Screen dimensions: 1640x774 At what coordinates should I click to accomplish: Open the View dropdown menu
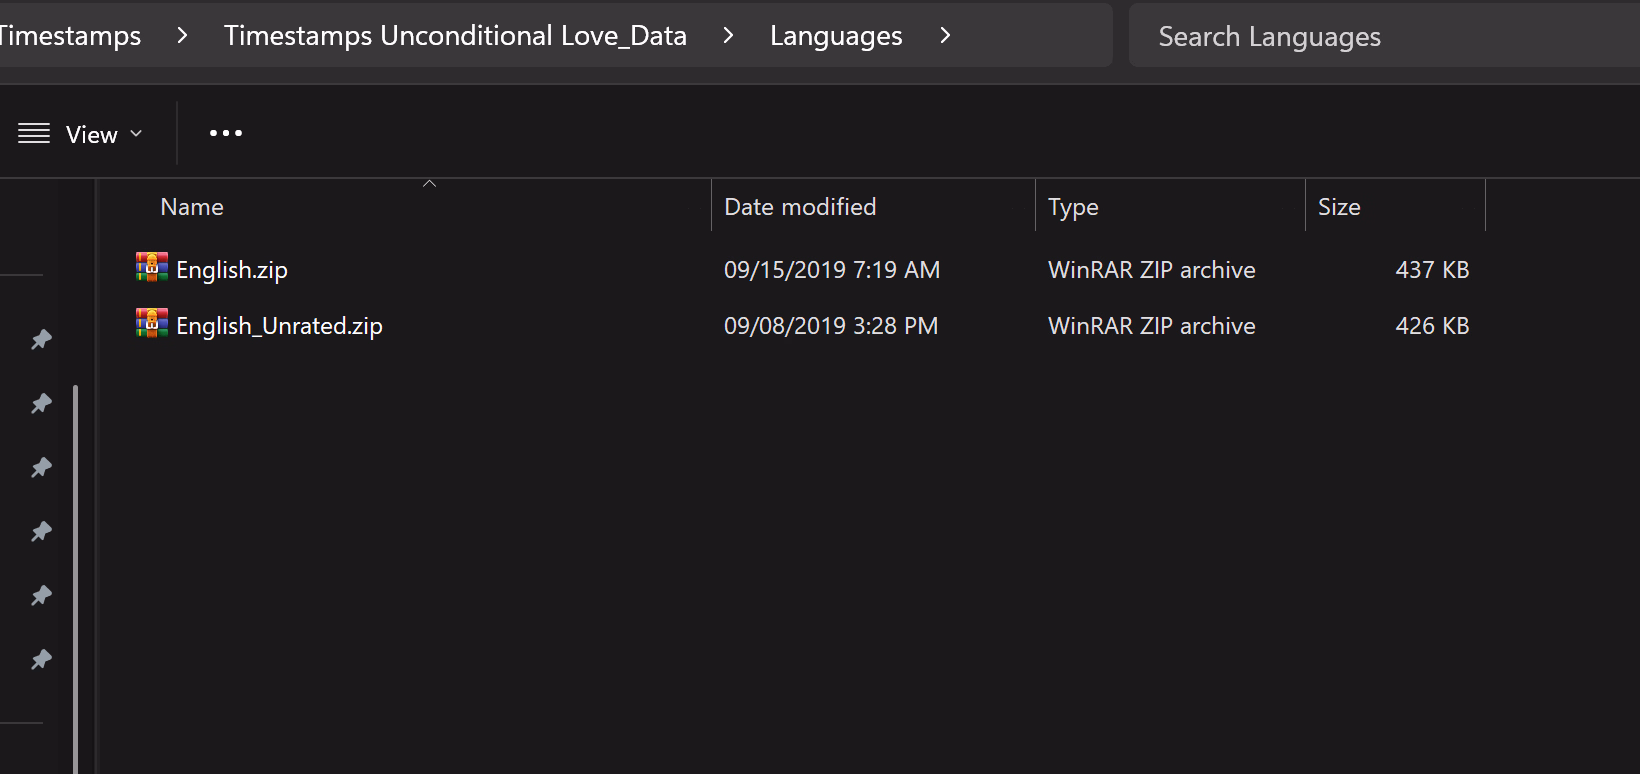point(81,134)
